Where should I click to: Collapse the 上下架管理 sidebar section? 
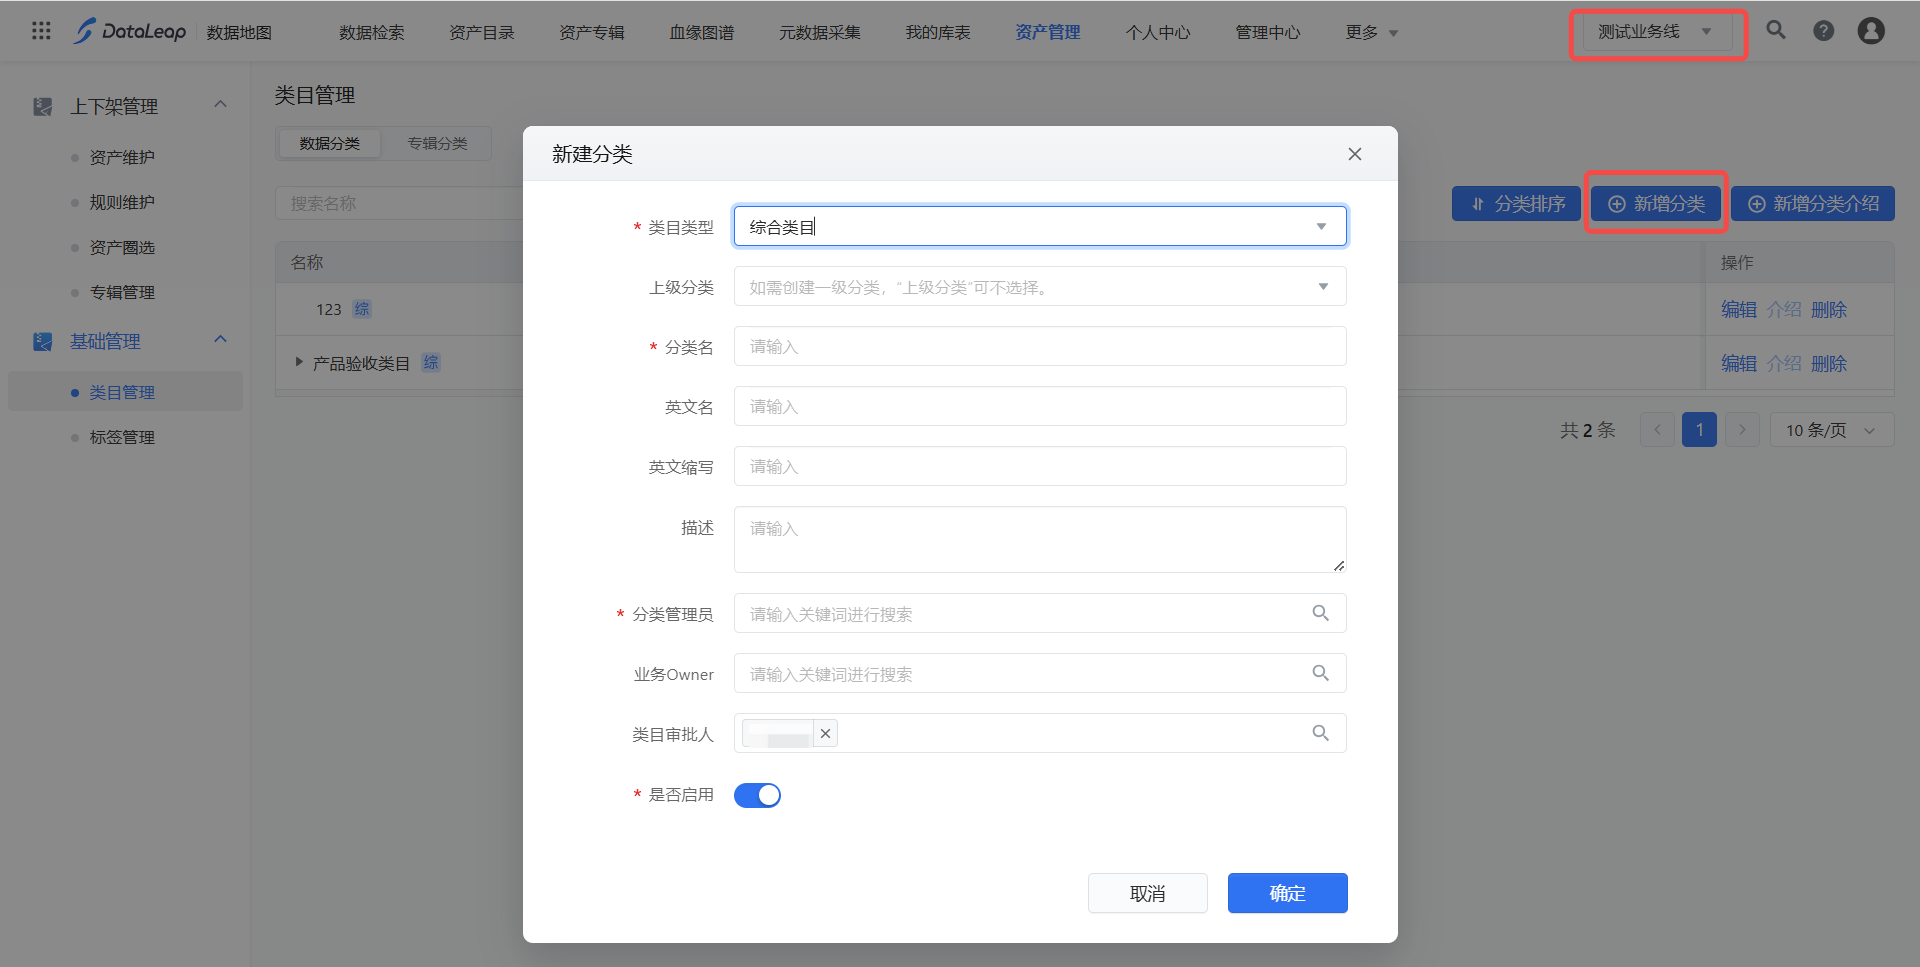220,105
